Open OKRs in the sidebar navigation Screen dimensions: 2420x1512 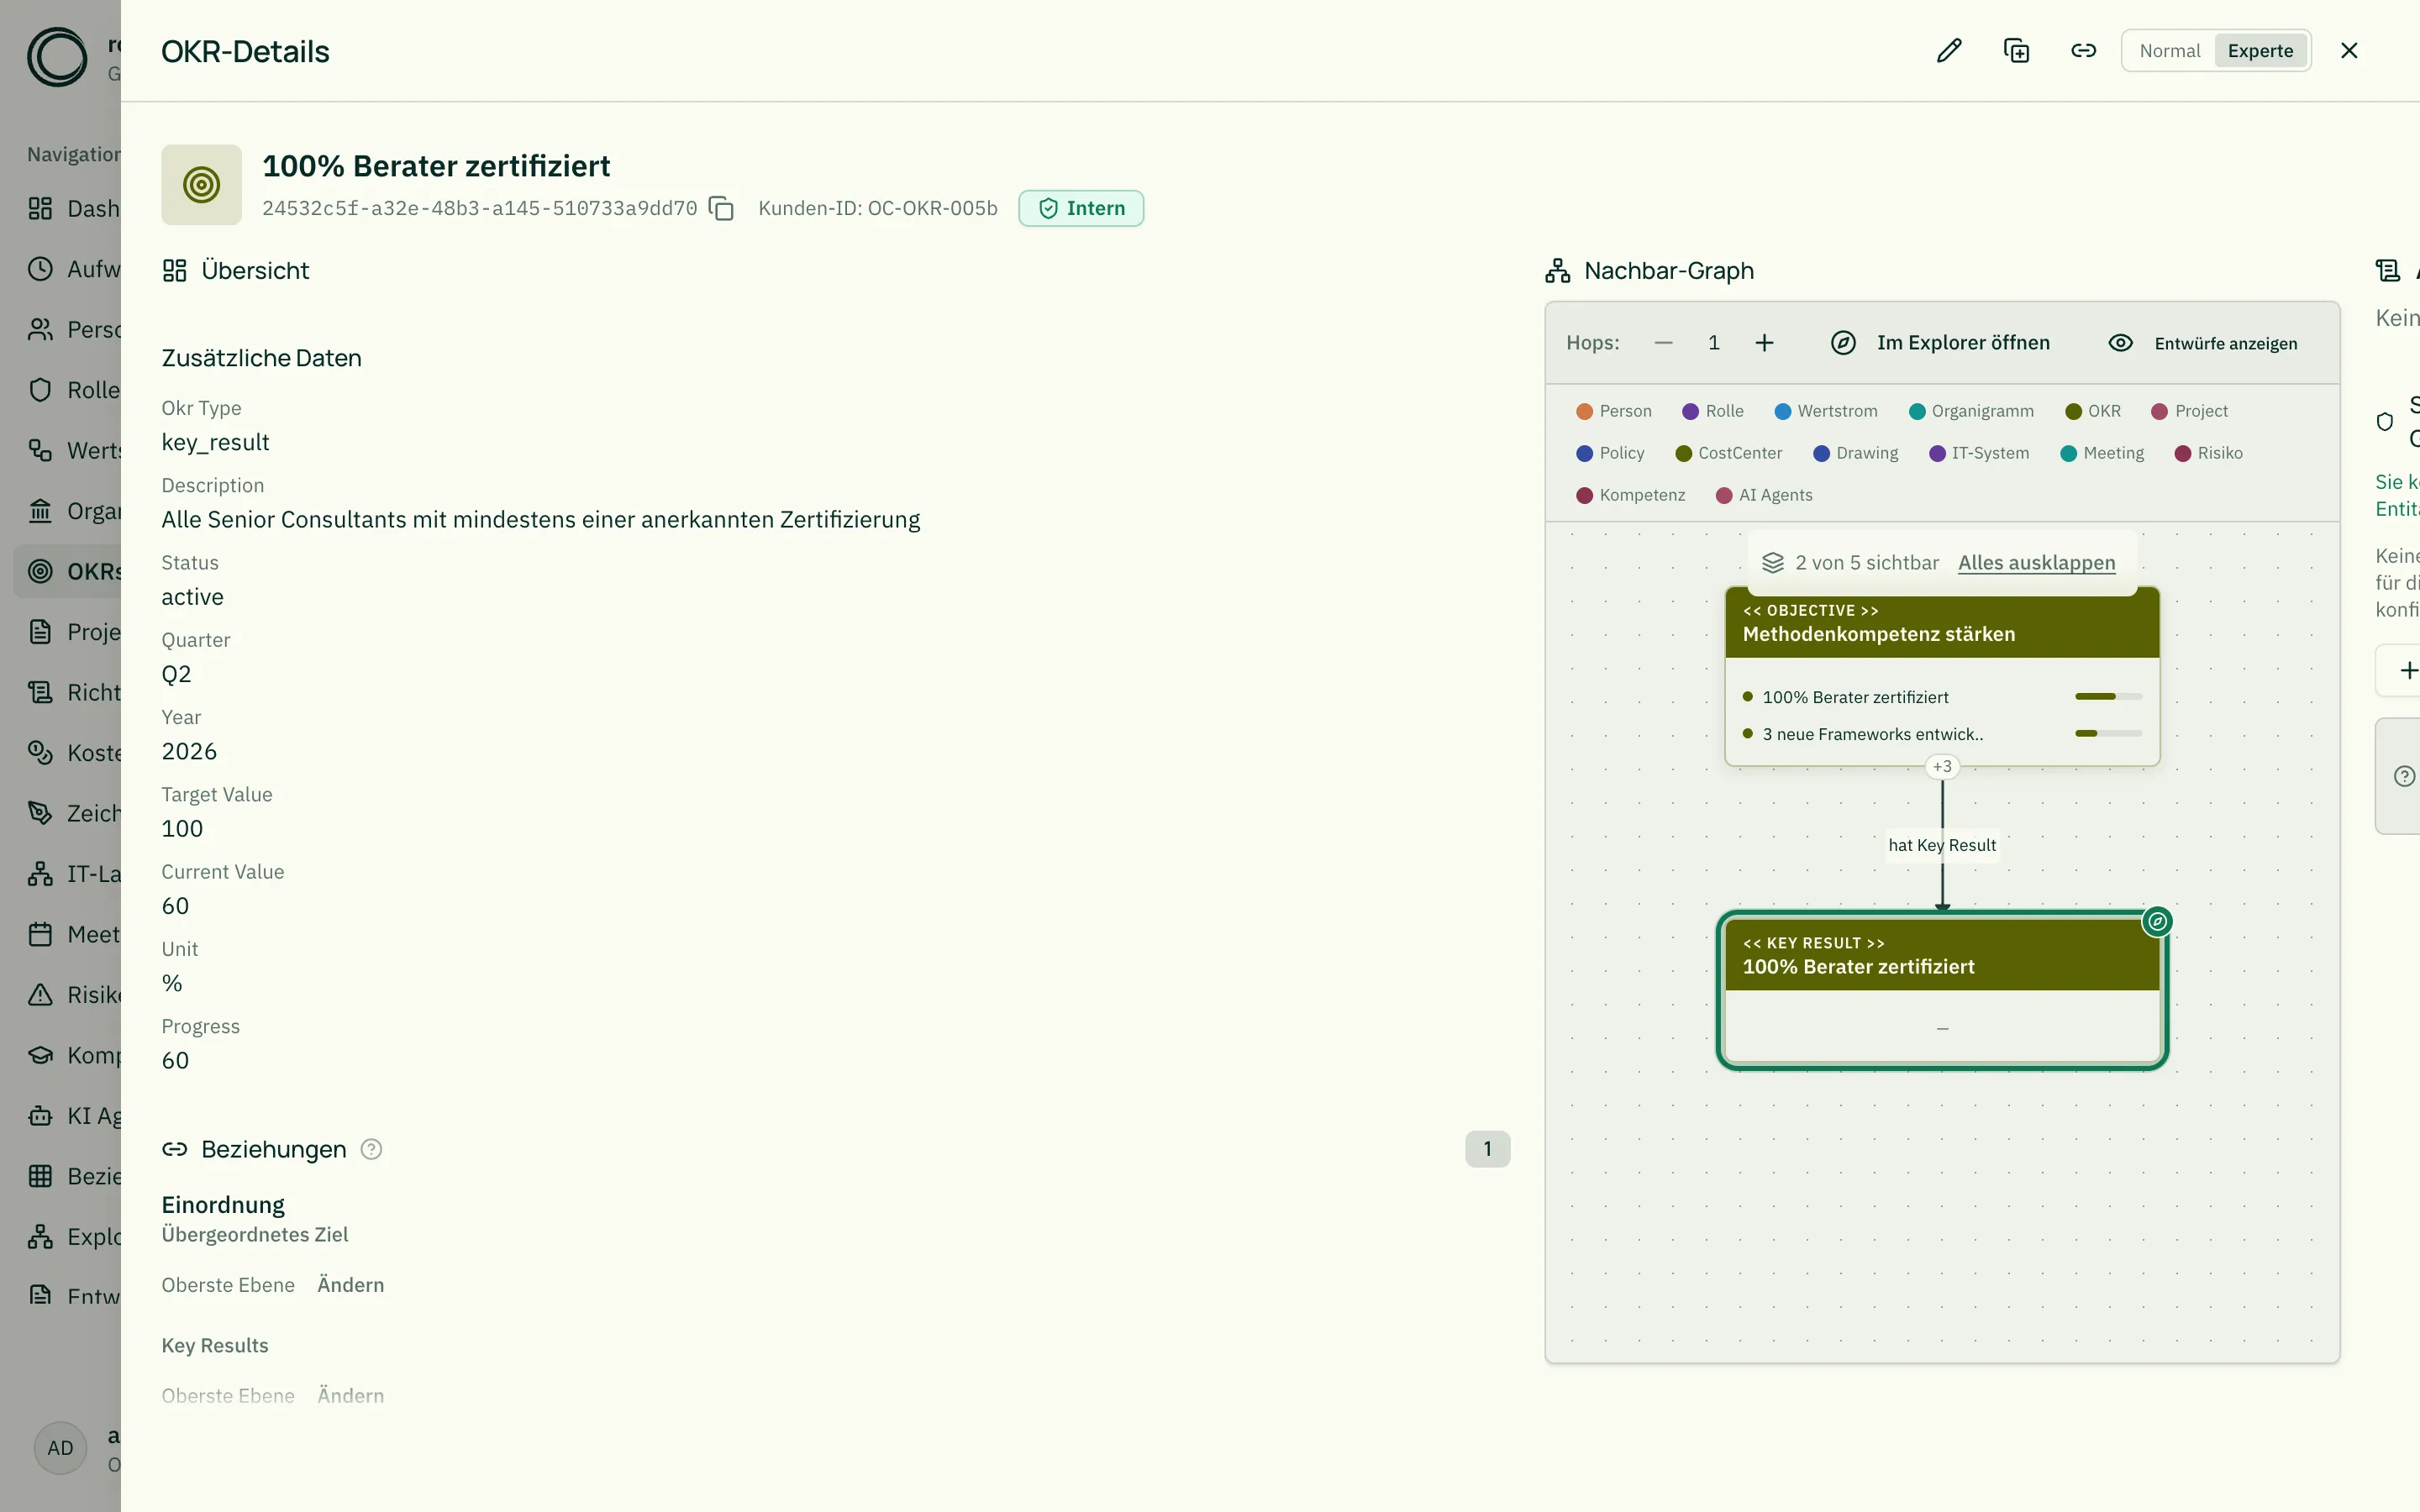[68, 571]
